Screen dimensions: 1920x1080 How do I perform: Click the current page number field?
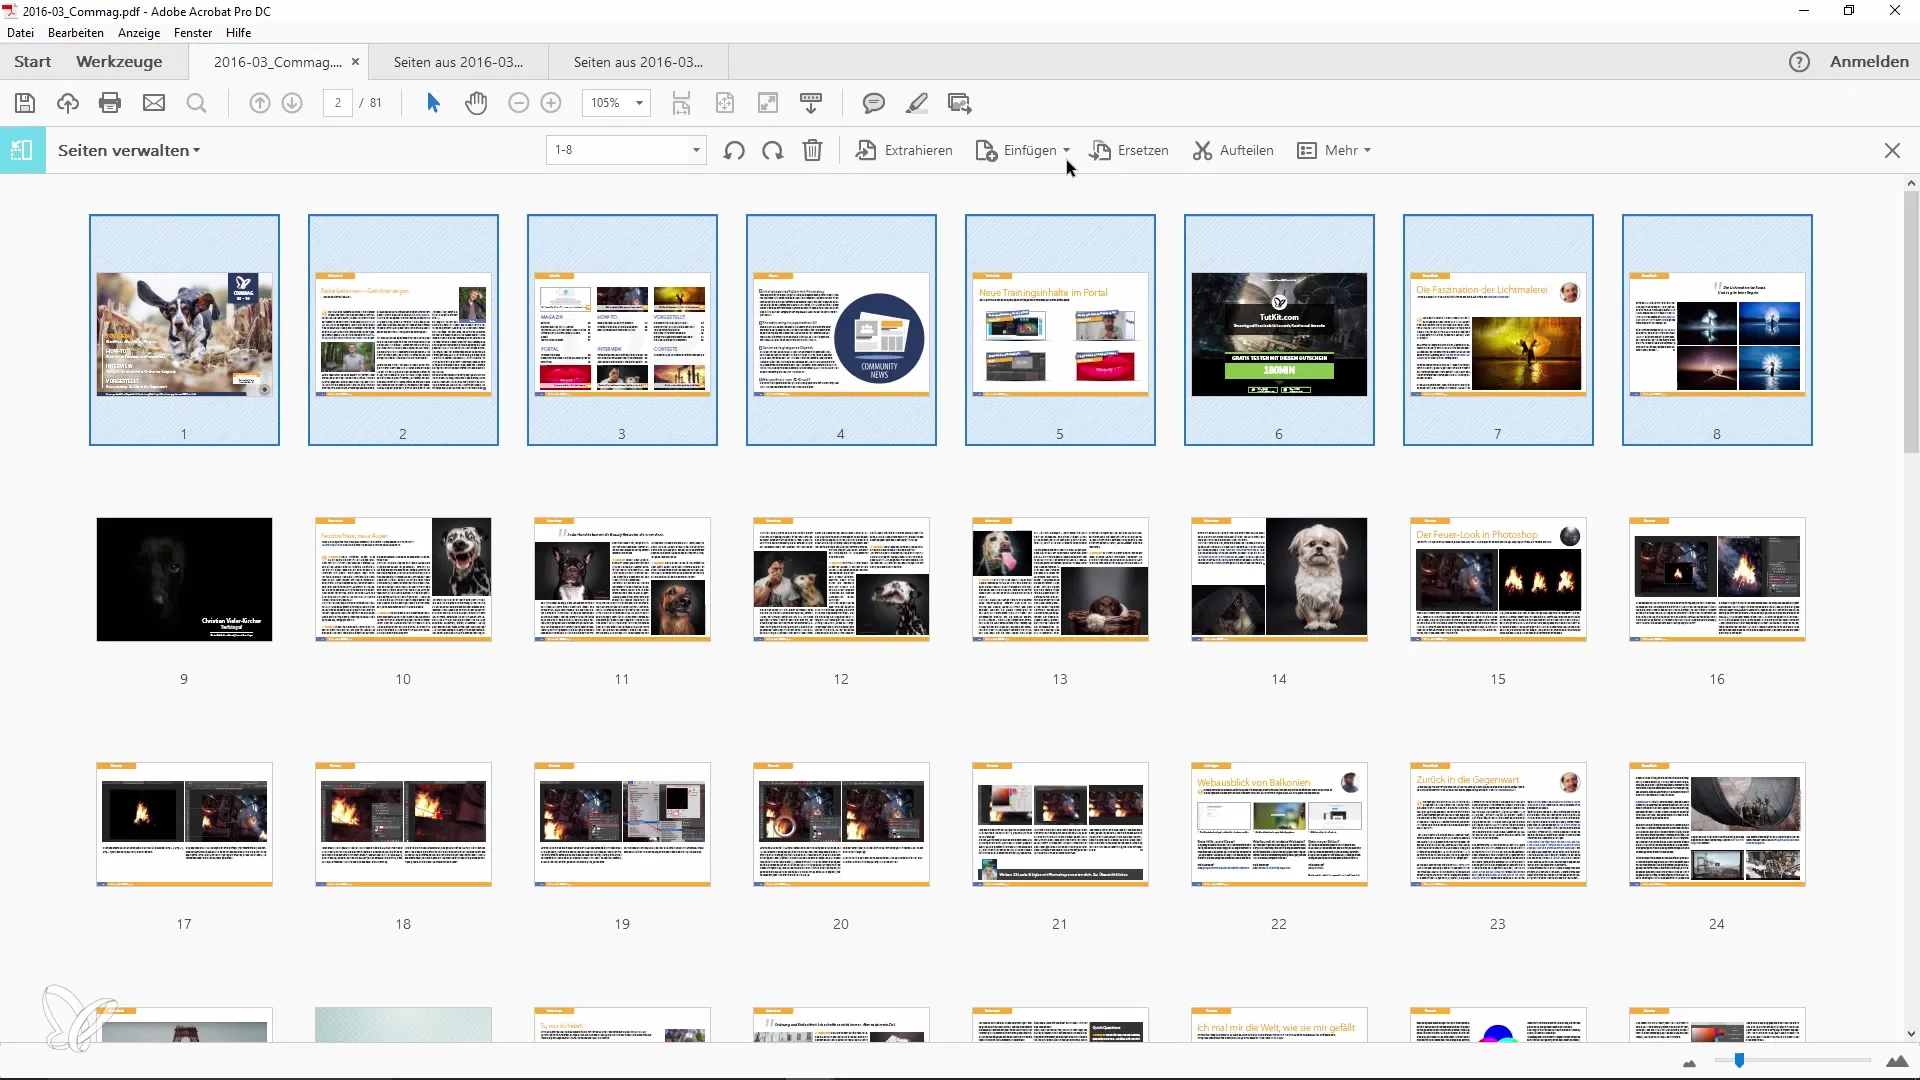point(338,103)
